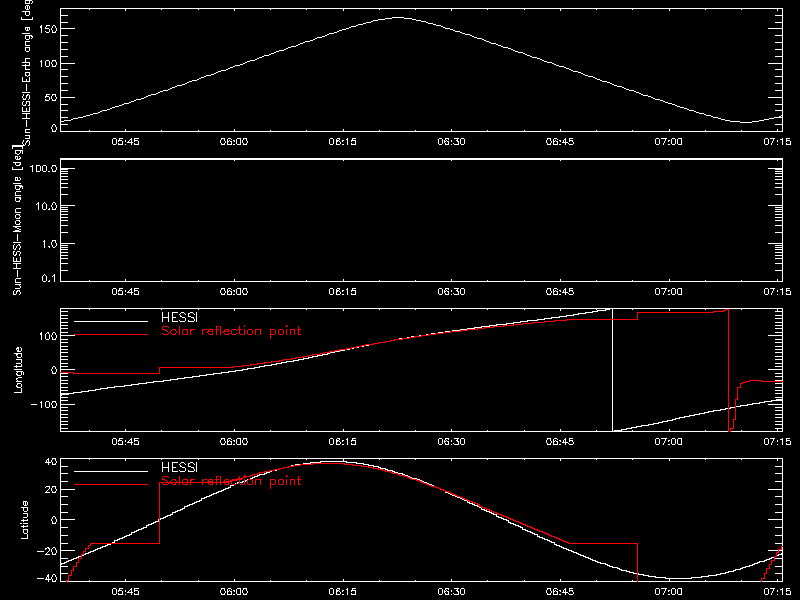Click the 100.0 tick on Moon angle axis
This screenshot has height=600, width=800.
tap(43, 168)
